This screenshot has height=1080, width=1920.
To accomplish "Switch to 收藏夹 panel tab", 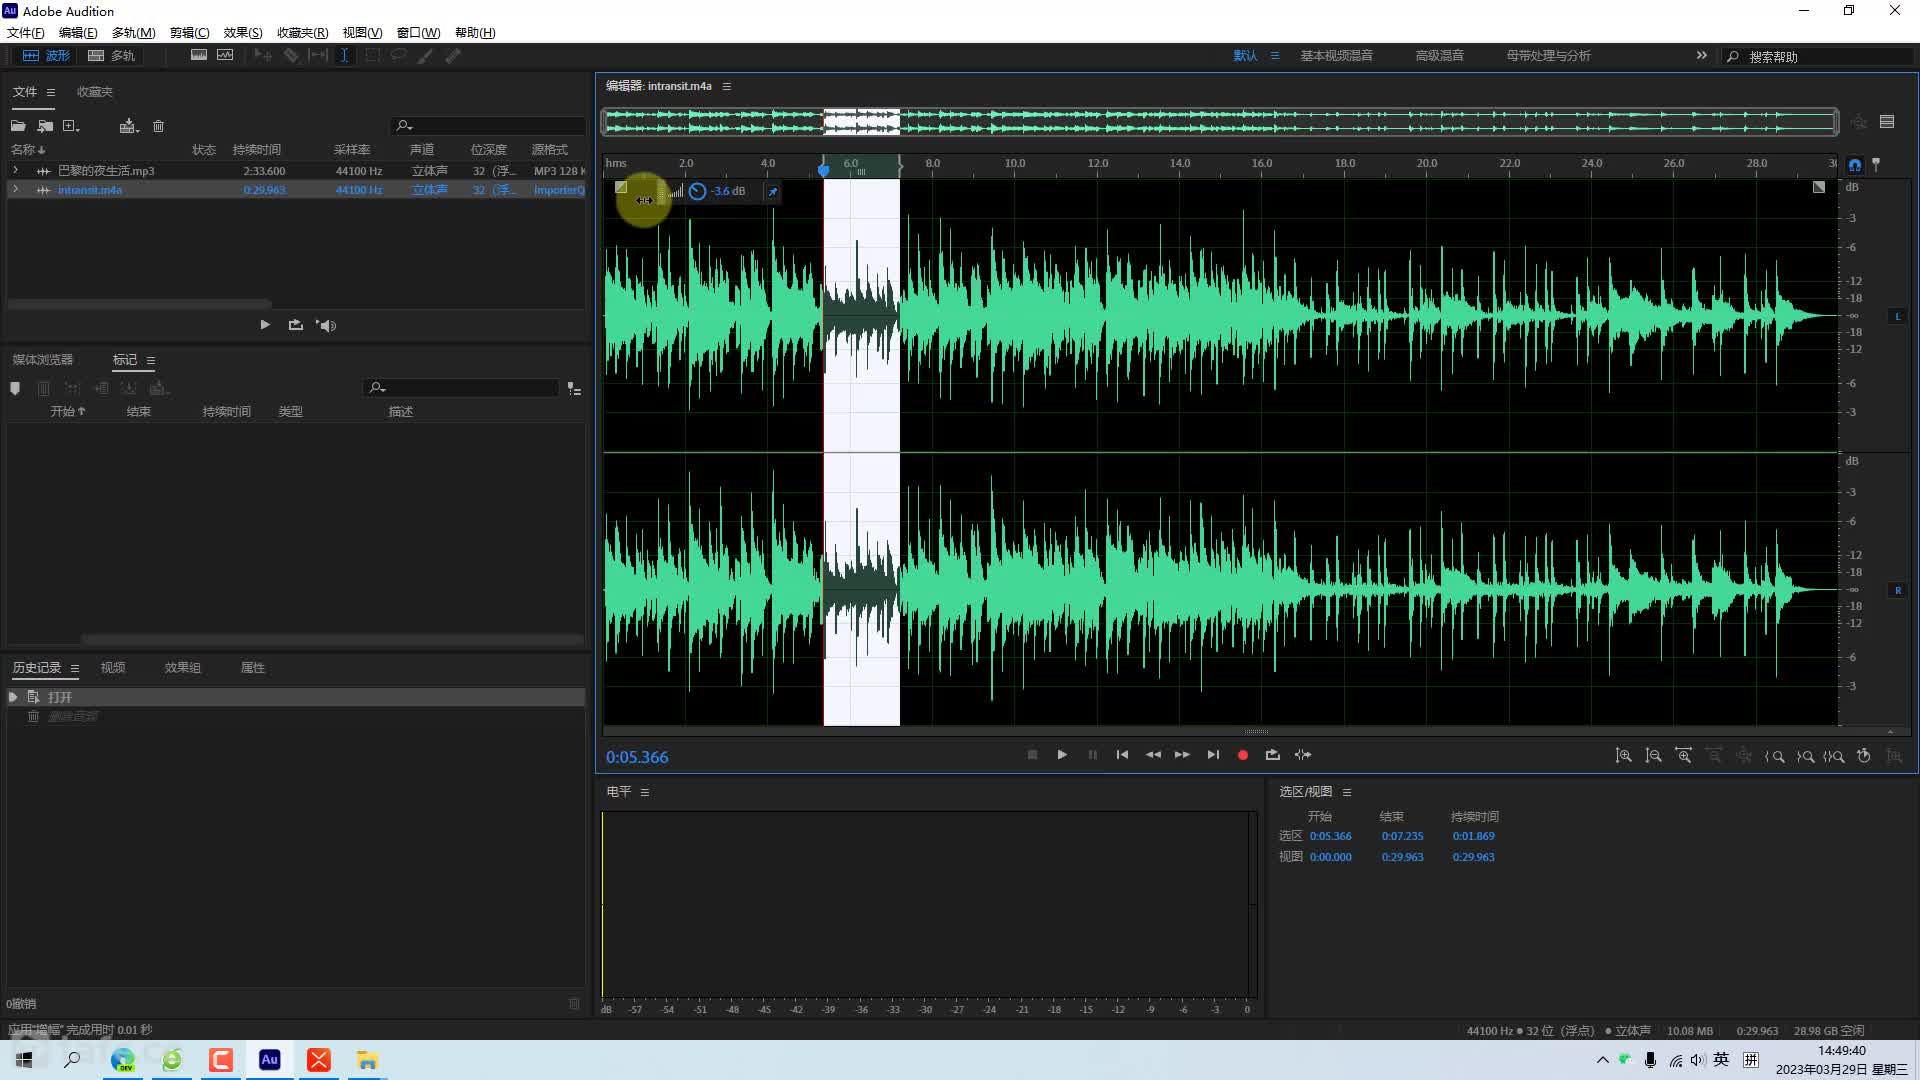I will 95,92.
